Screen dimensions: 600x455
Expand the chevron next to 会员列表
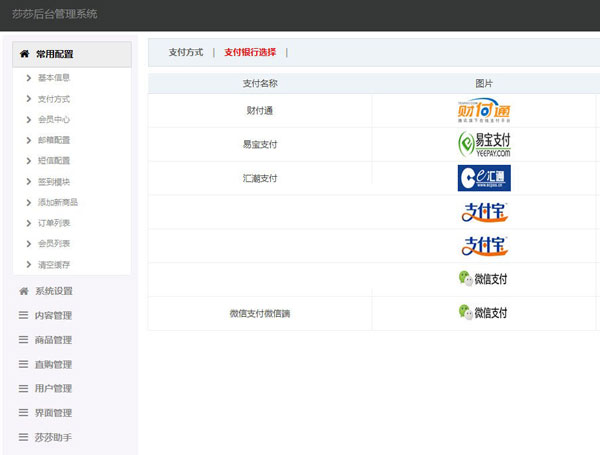tap(29, 244)
